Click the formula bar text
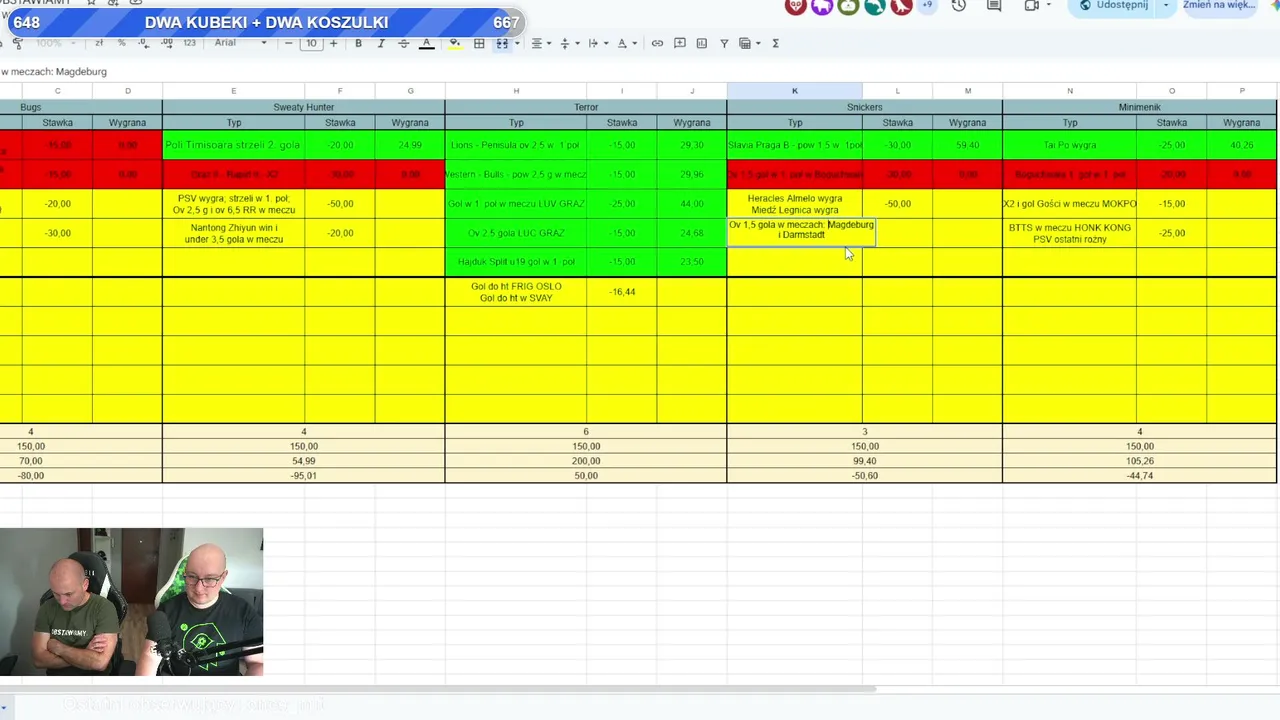The image size is (1280, 720). [x=53, y=72]
